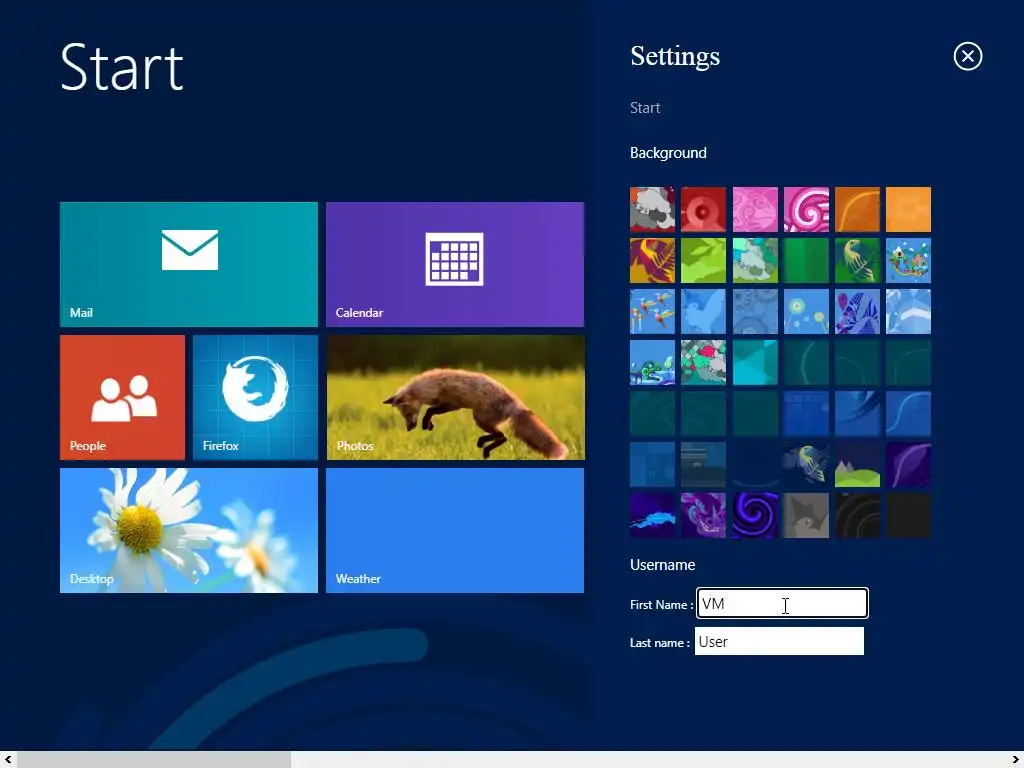Open the Photos tile with fox picture
Viewport: 1024px width, 768px height.
coord(455,397)
